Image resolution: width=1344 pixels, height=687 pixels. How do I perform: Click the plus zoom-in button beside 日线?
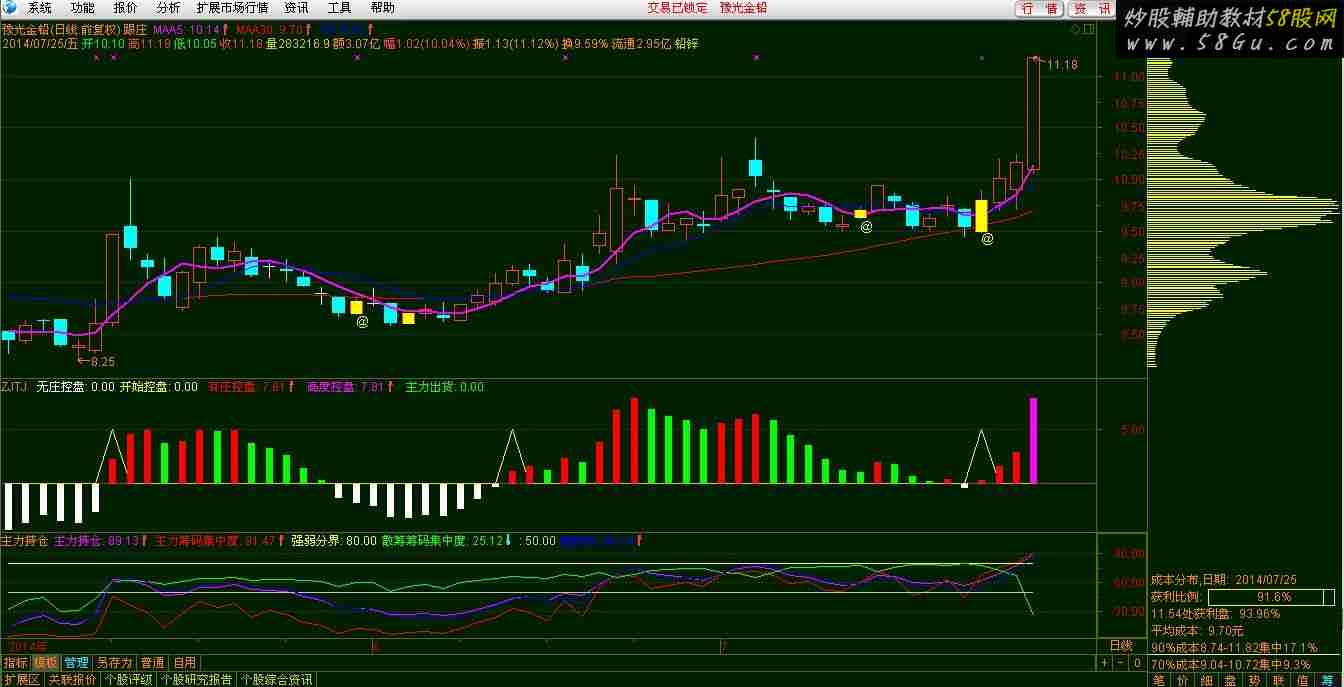1104,662
